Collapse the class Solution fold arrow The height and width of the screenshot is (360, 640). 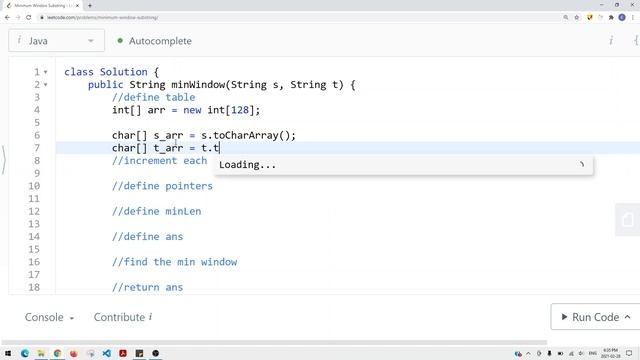coord(46,72)
